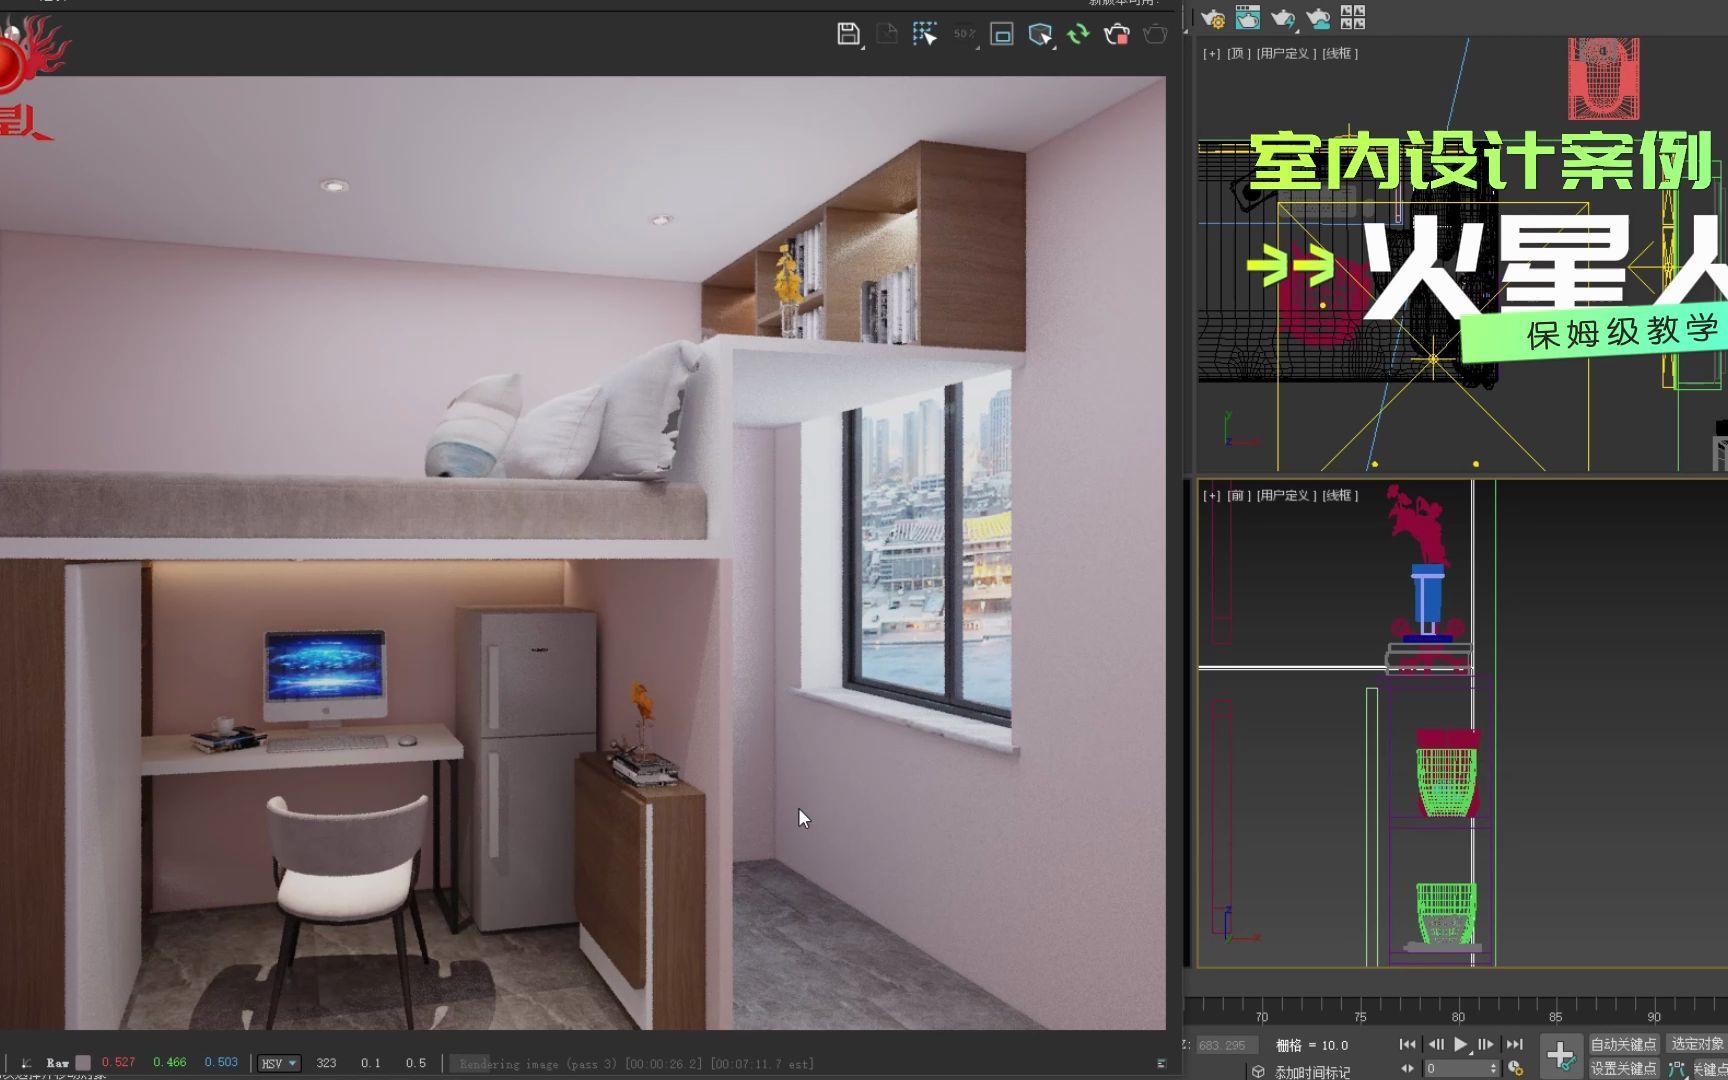Select the region render tool

pos(925,34)
